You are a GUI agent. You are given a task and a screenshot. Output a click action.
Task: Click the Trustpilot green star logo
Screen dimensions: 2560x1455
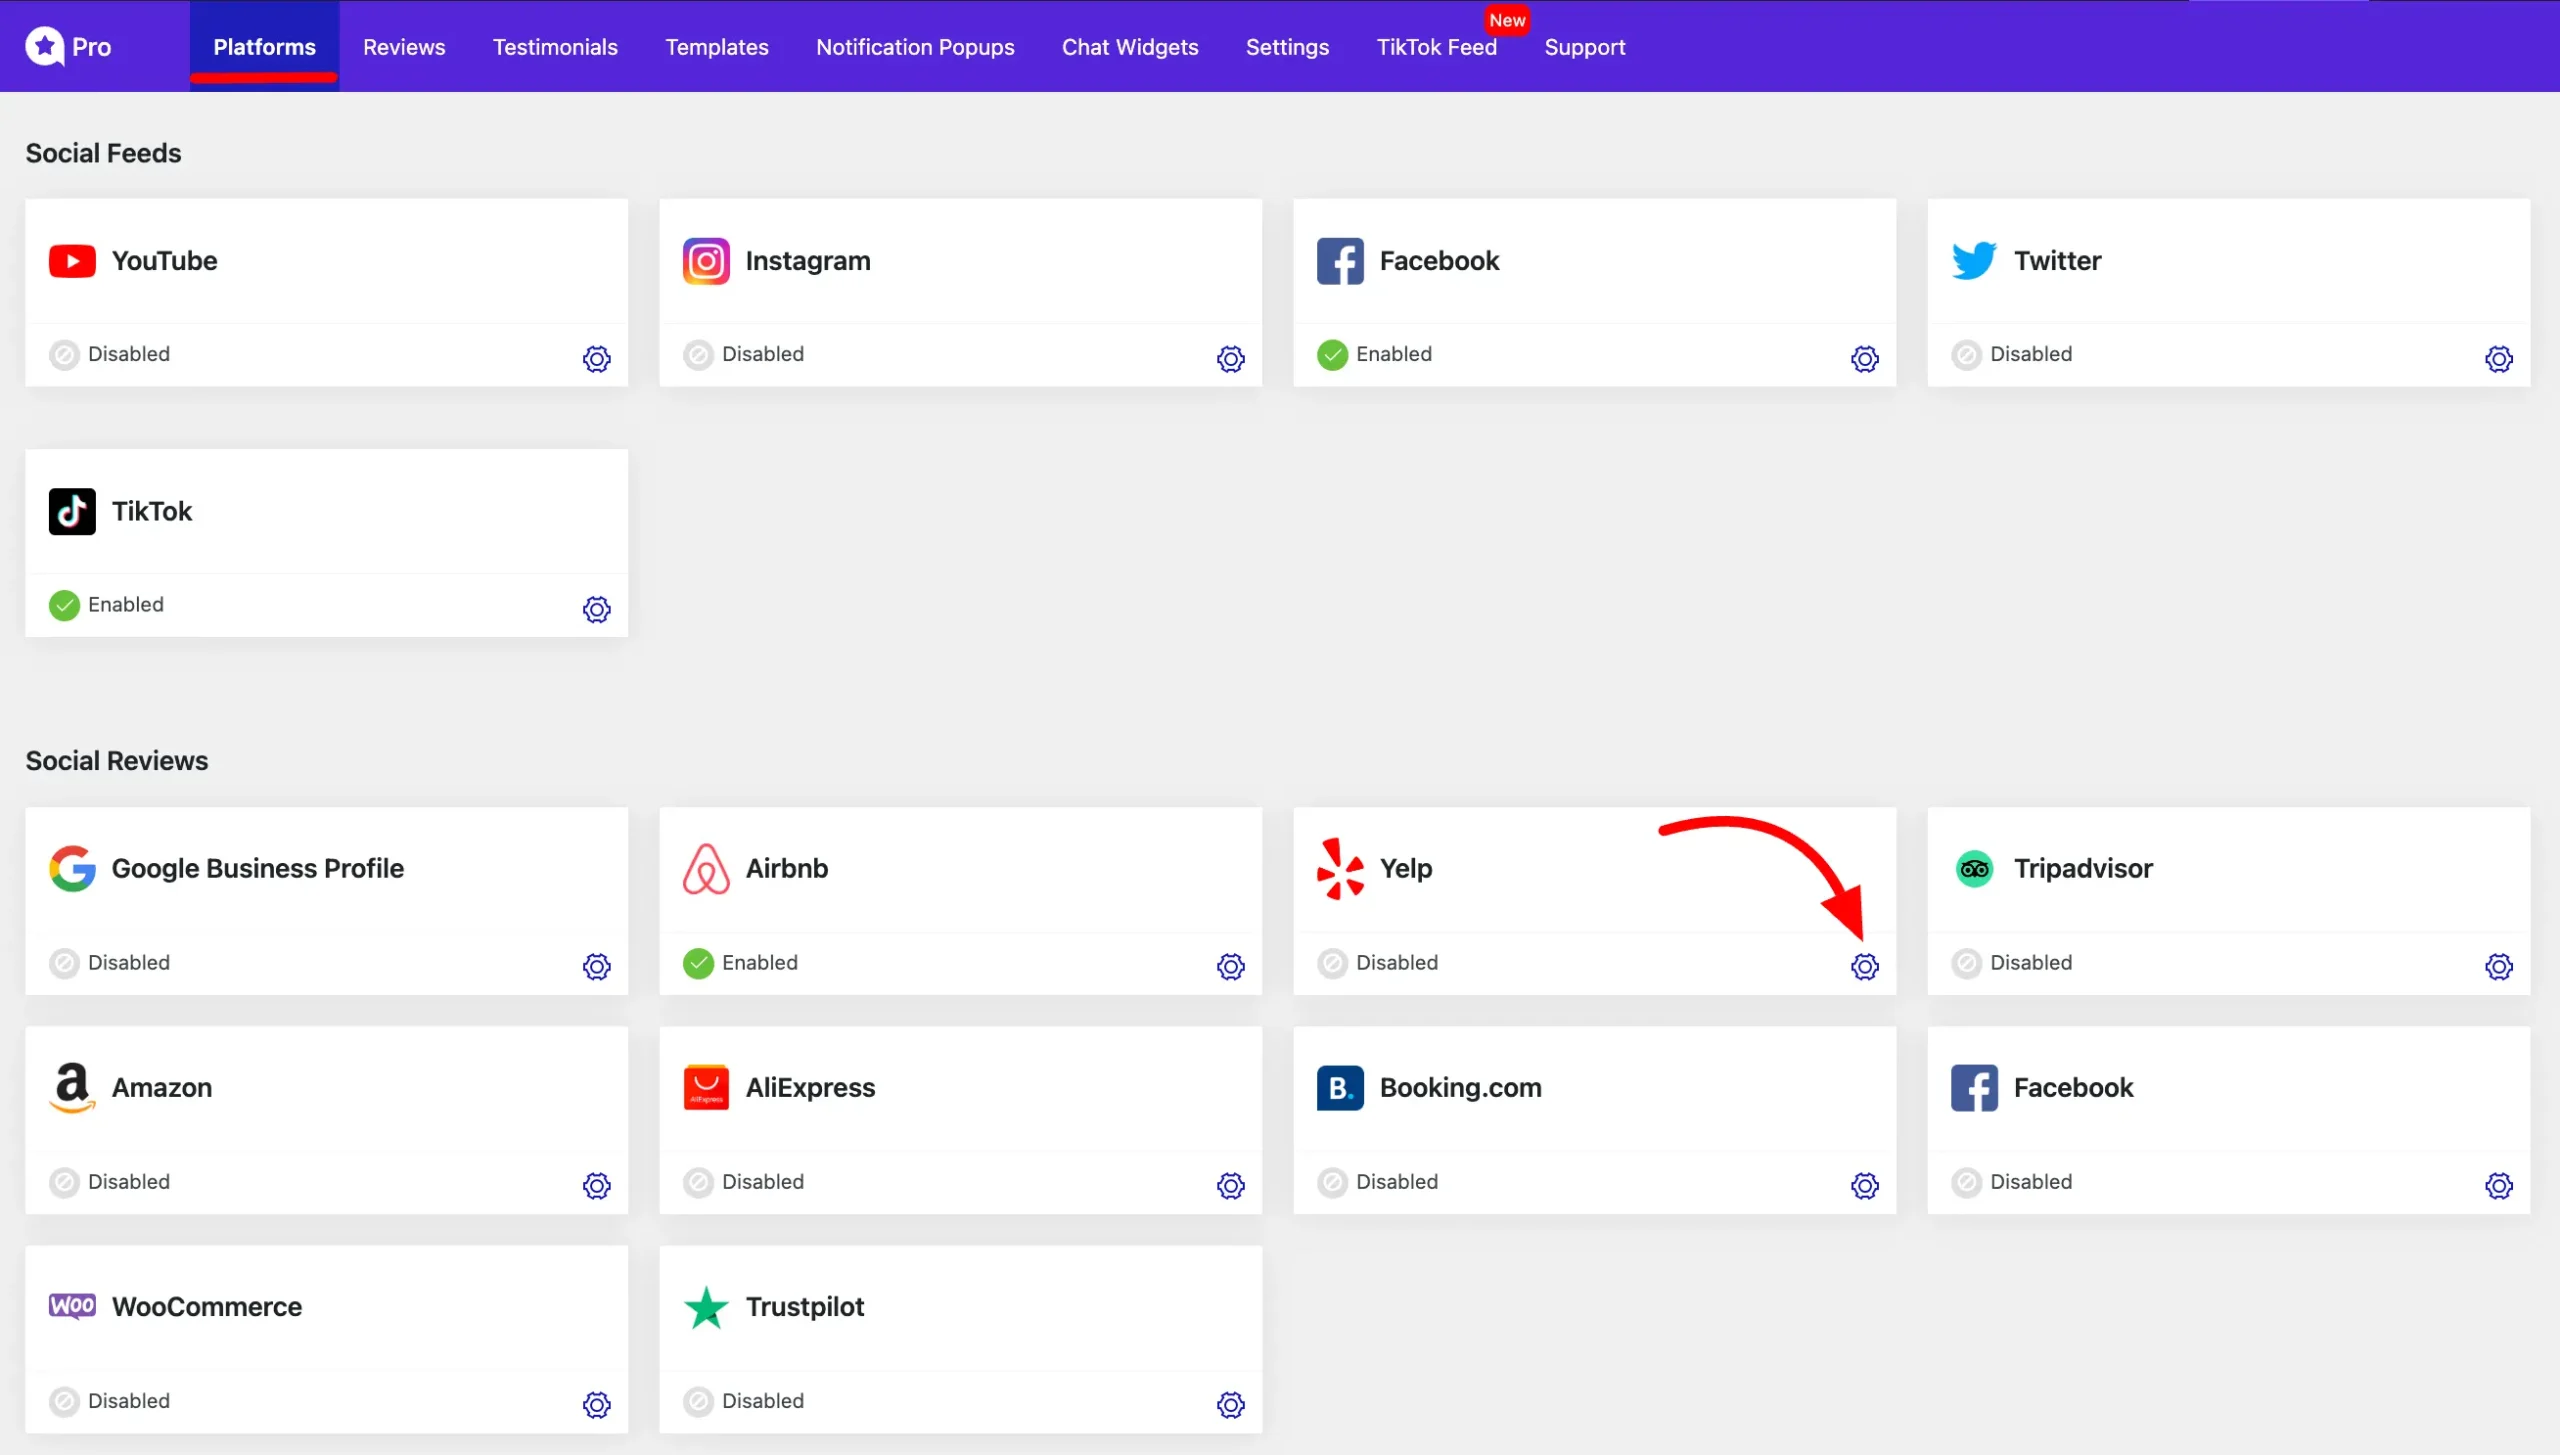click(706, 1306)
